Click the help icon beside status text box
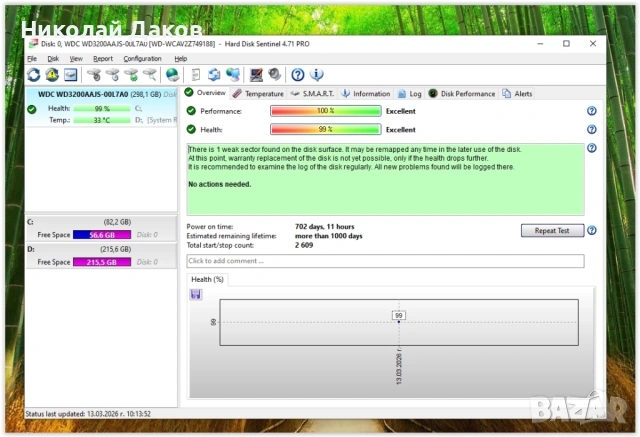This screenshot has height=437, width=640. (x=591, y=149)
